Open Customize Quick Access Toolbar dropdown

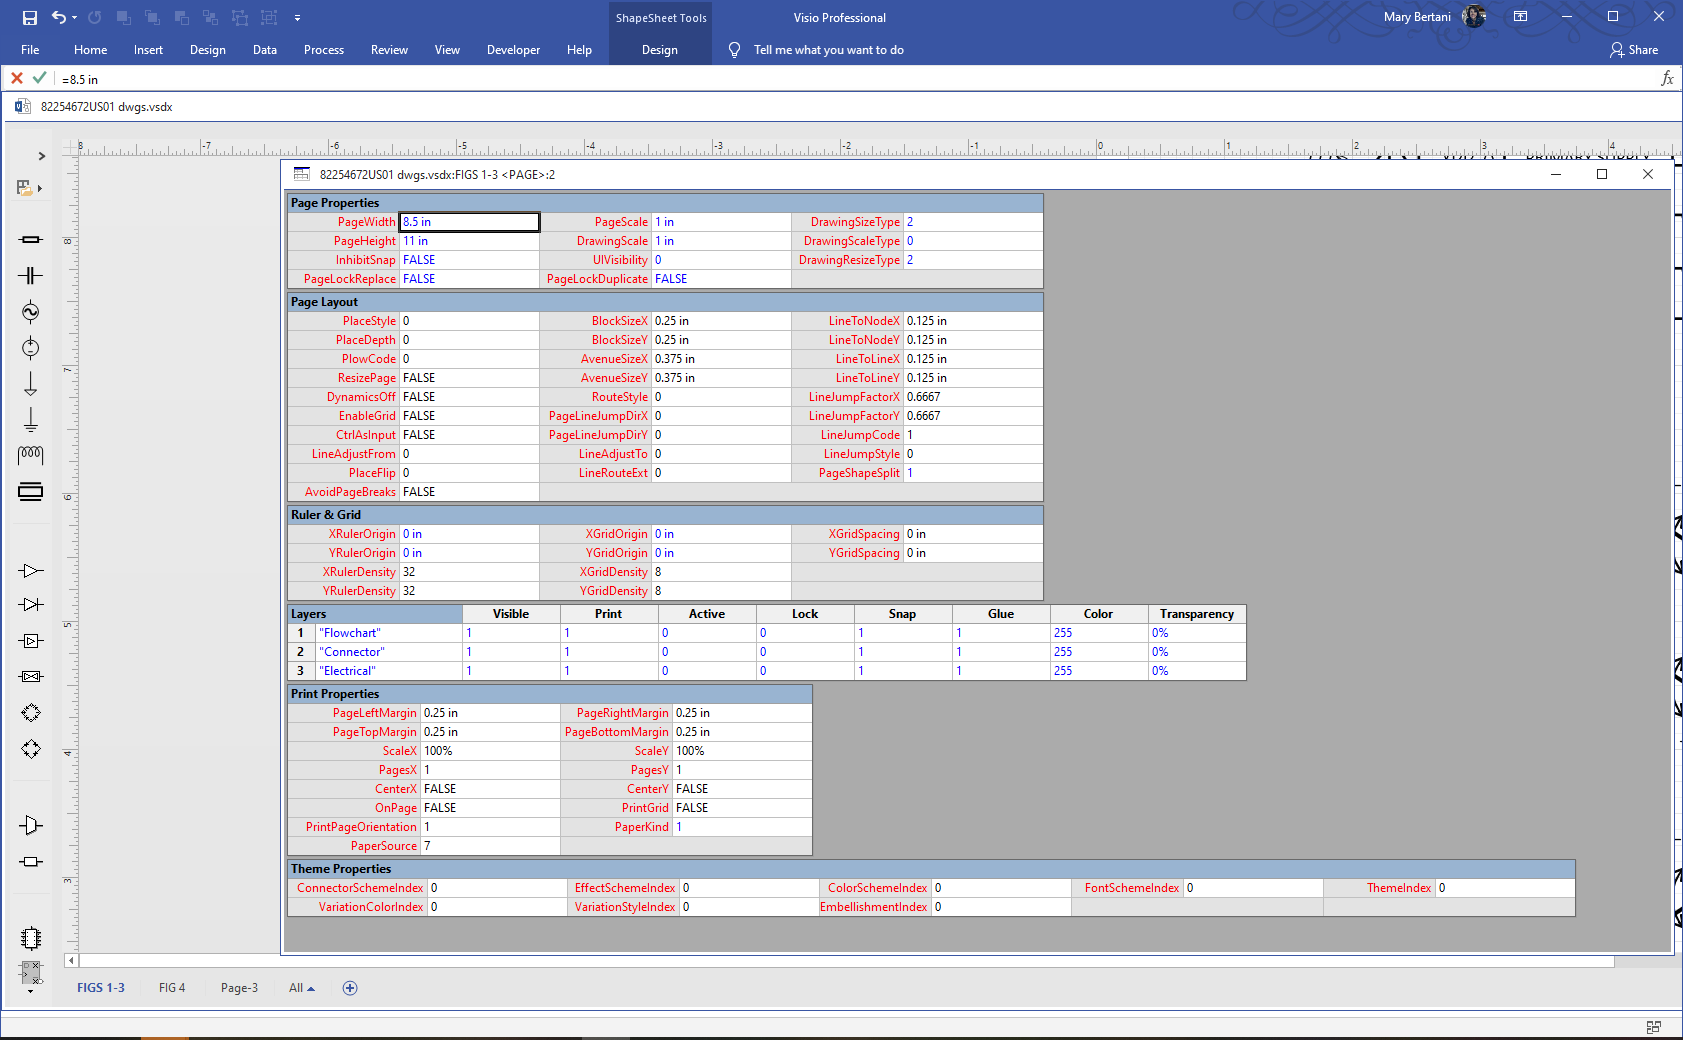[x=297, y=18]
